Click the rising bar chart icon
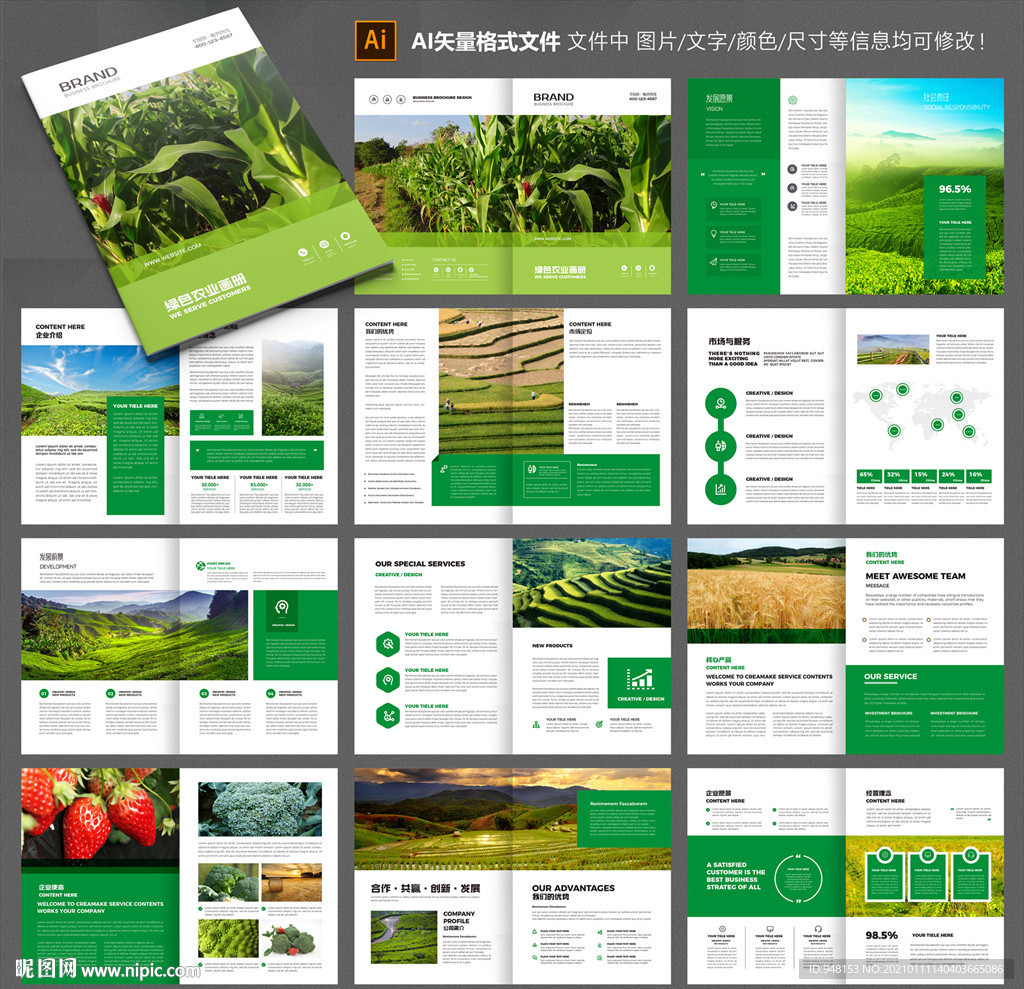The height and width of the screenshot is (989, 1024). [x=640, y=679]
